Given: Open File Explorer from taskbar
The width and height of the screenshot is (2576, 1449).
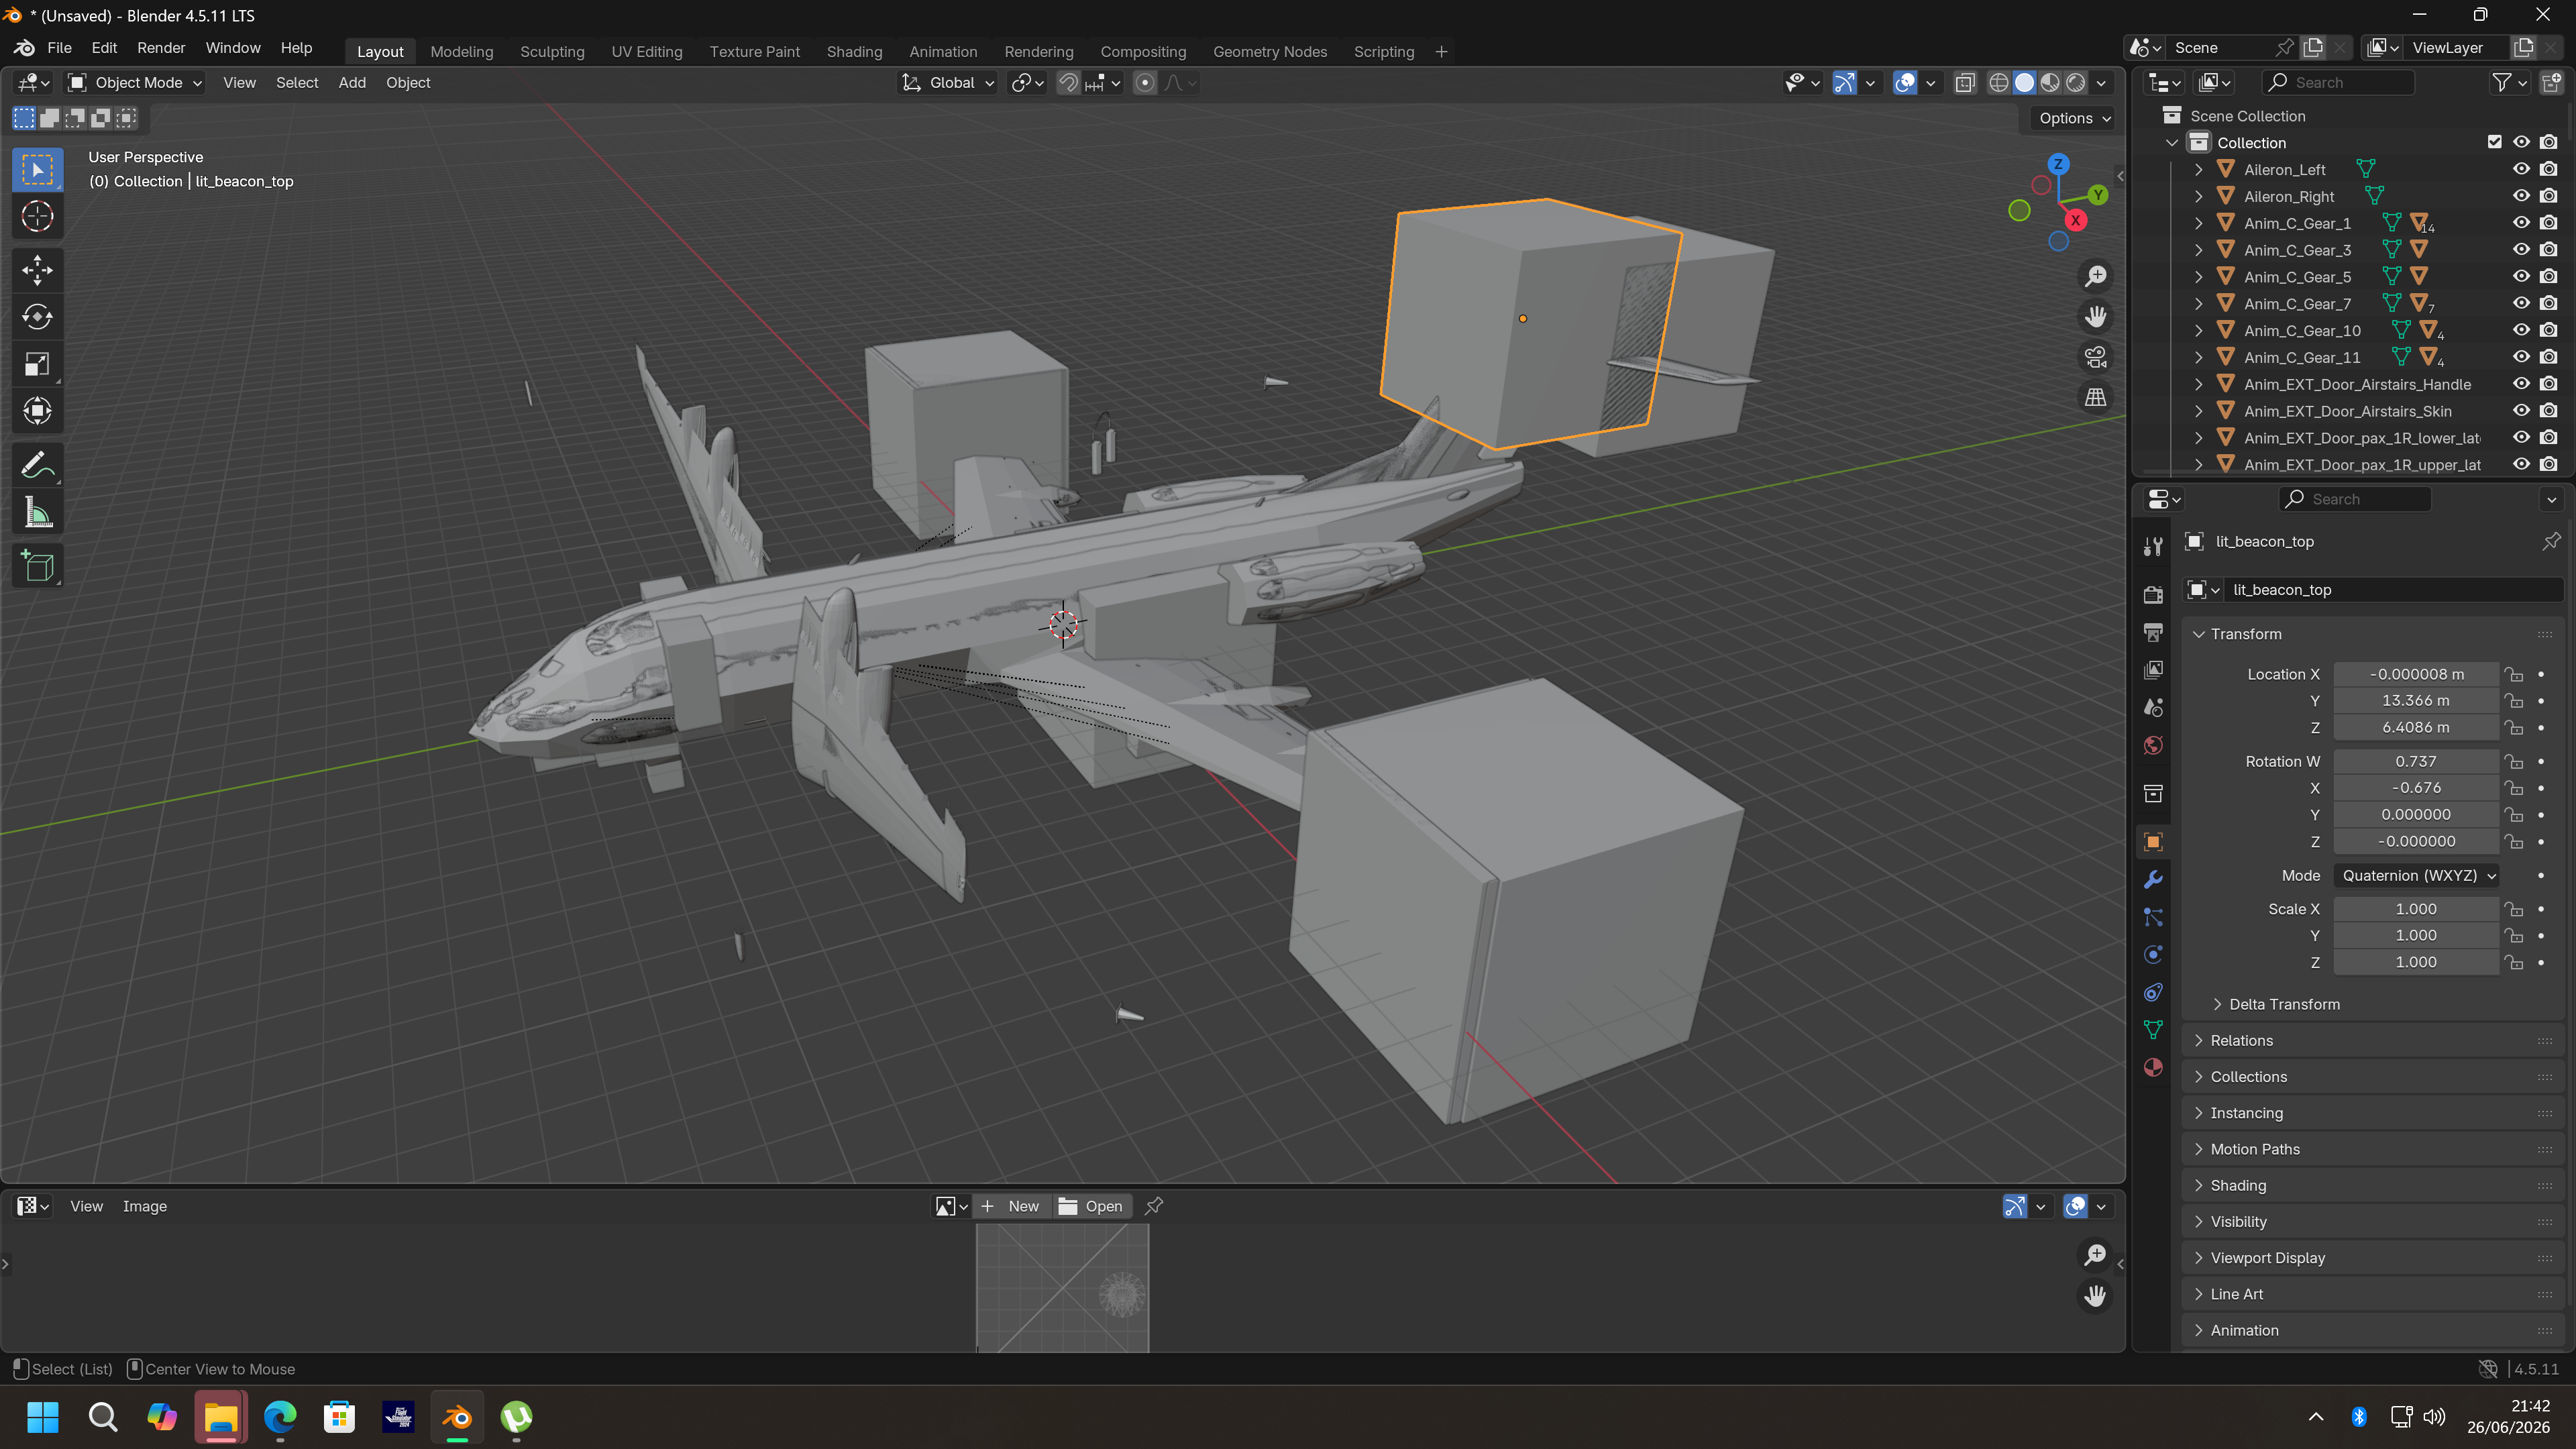Looking at the screenshot, I should coord(220,1417).
